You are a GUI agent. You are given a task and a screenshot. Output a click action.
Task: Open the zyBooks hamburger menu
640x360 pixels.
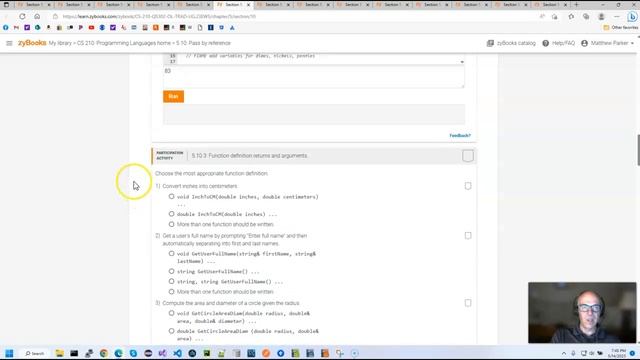click(x=9, y=43)
